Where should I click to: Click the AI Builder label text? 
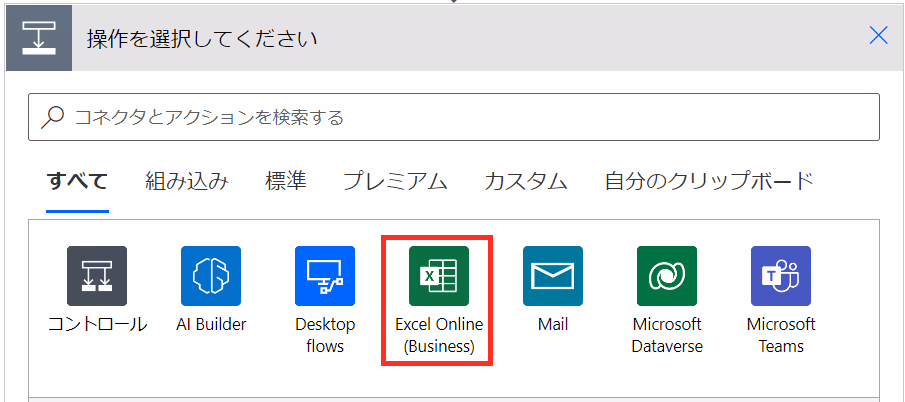pos(211,324)
